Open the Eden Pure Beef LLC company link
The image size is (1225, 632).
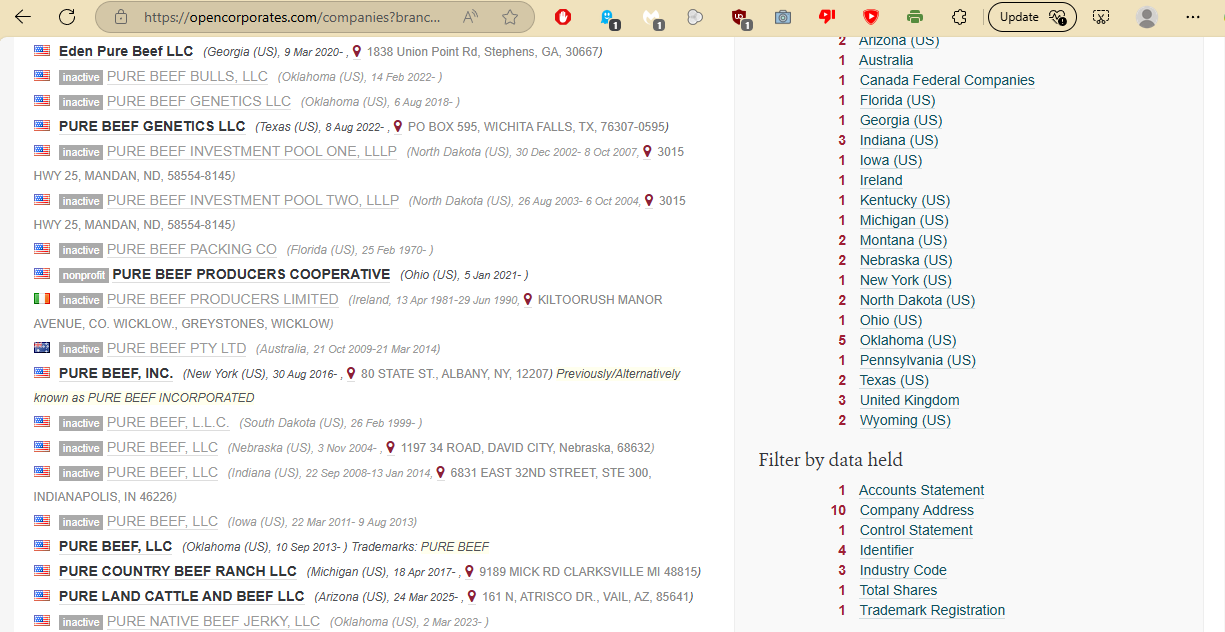tap(126, 51)
